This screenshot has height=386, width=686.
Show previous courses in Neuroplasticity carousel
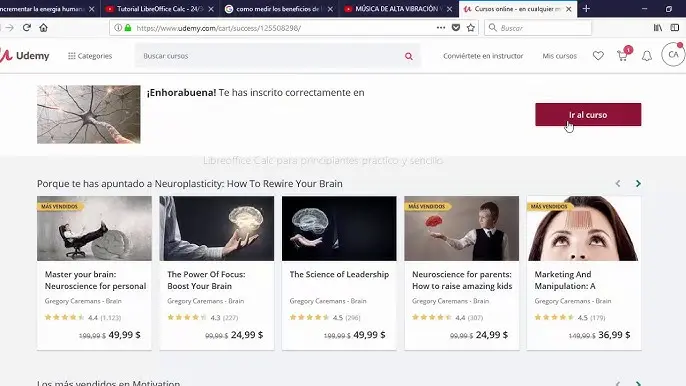click(618, 183)
